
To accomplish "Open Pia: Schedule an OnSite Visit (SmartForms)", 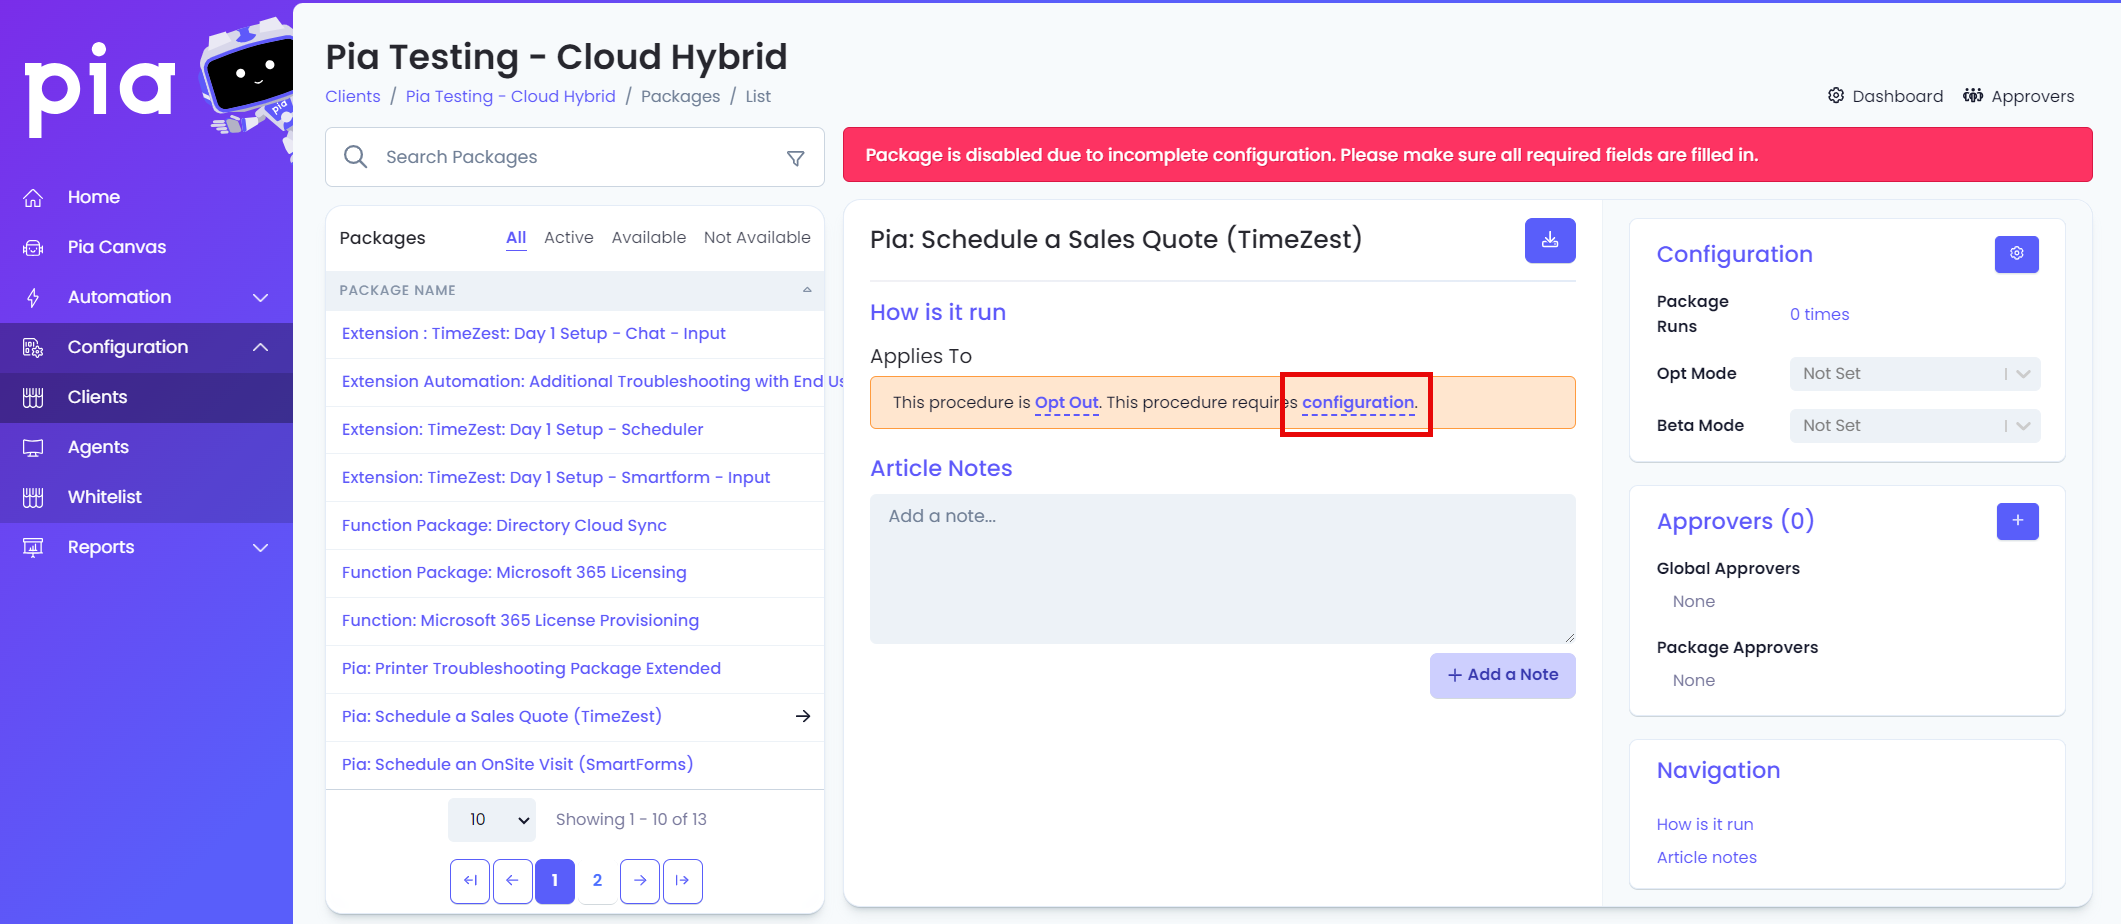I will click(517, 765).
